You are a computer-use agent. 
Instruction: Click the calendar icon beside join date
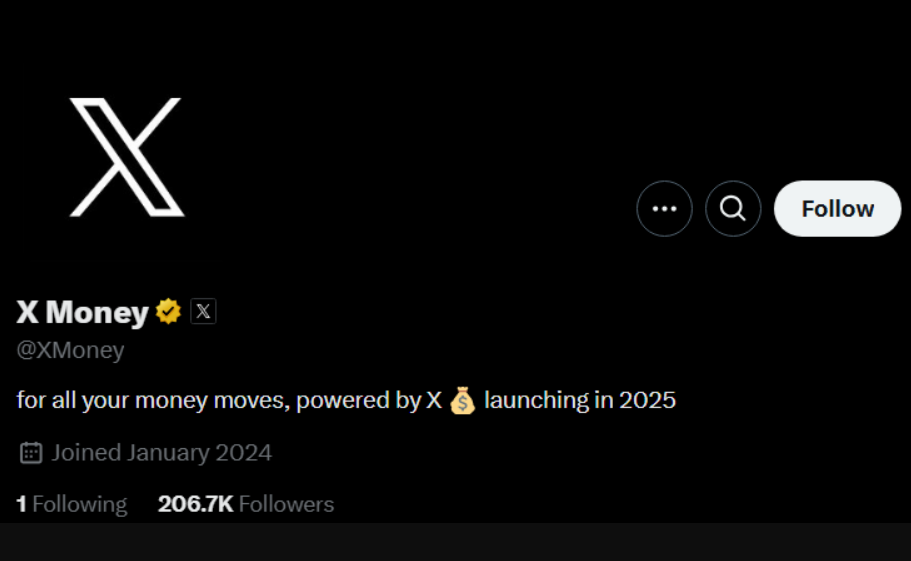pyautogui.click(x=31, y=453)
